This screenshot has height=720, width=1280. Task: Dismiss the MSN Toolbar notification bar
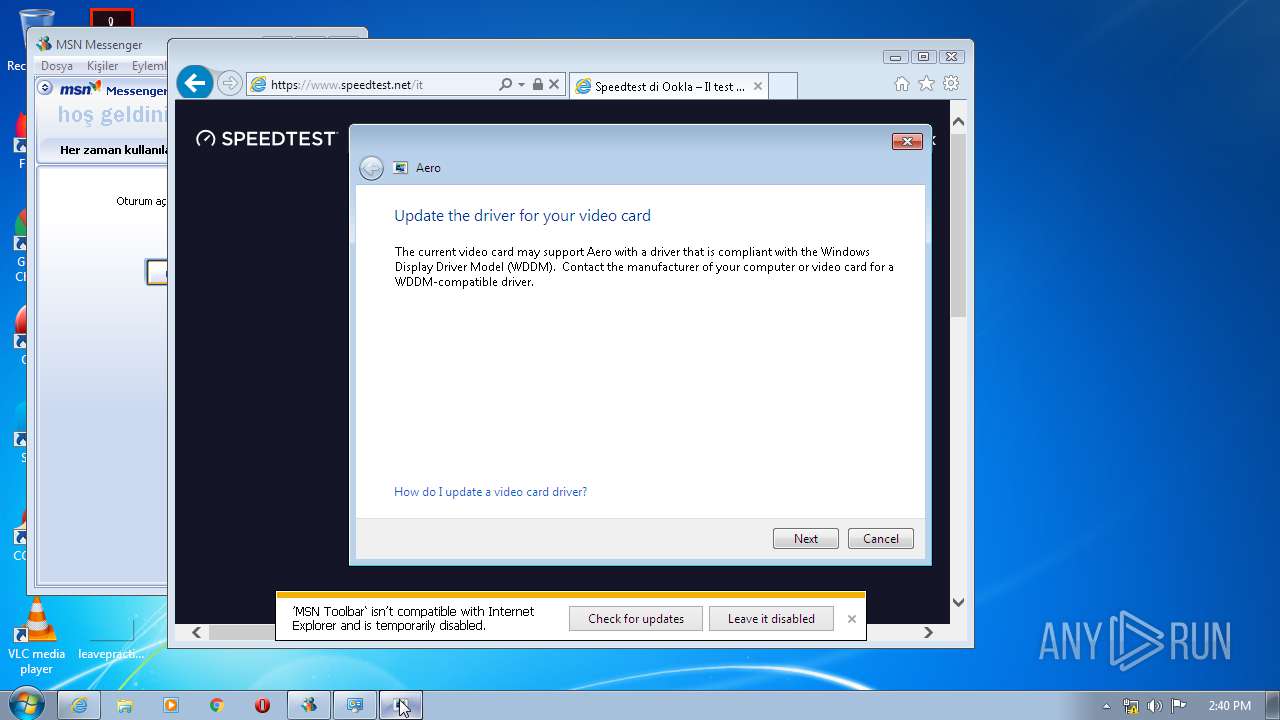click(852, 619)
